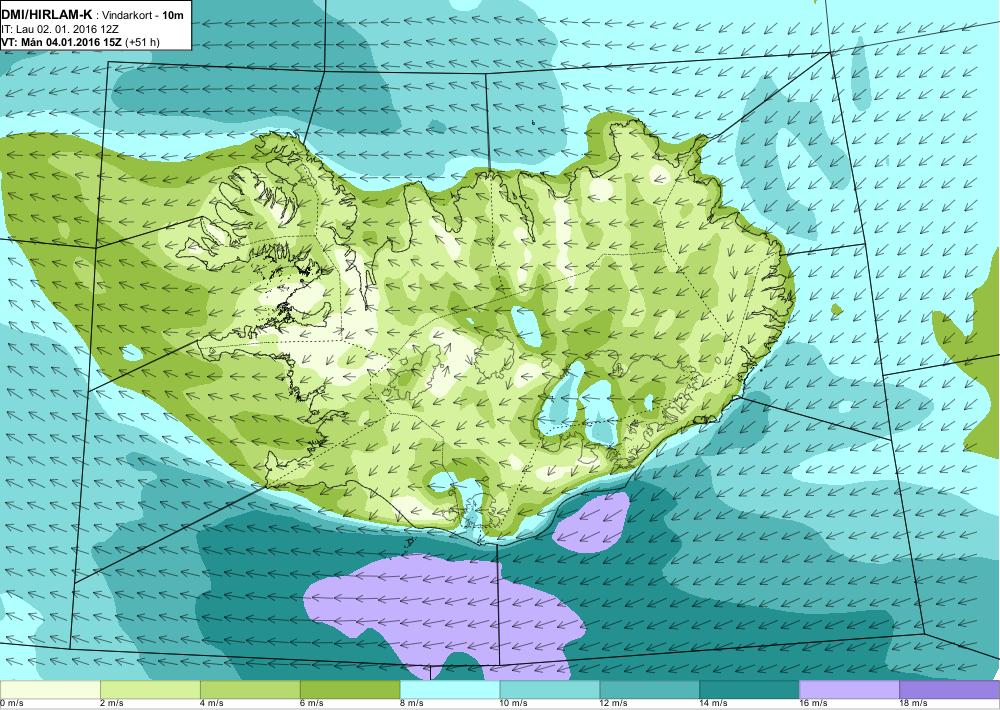Select the 4 m/s green legend swatch

click(x=250, y=690)
